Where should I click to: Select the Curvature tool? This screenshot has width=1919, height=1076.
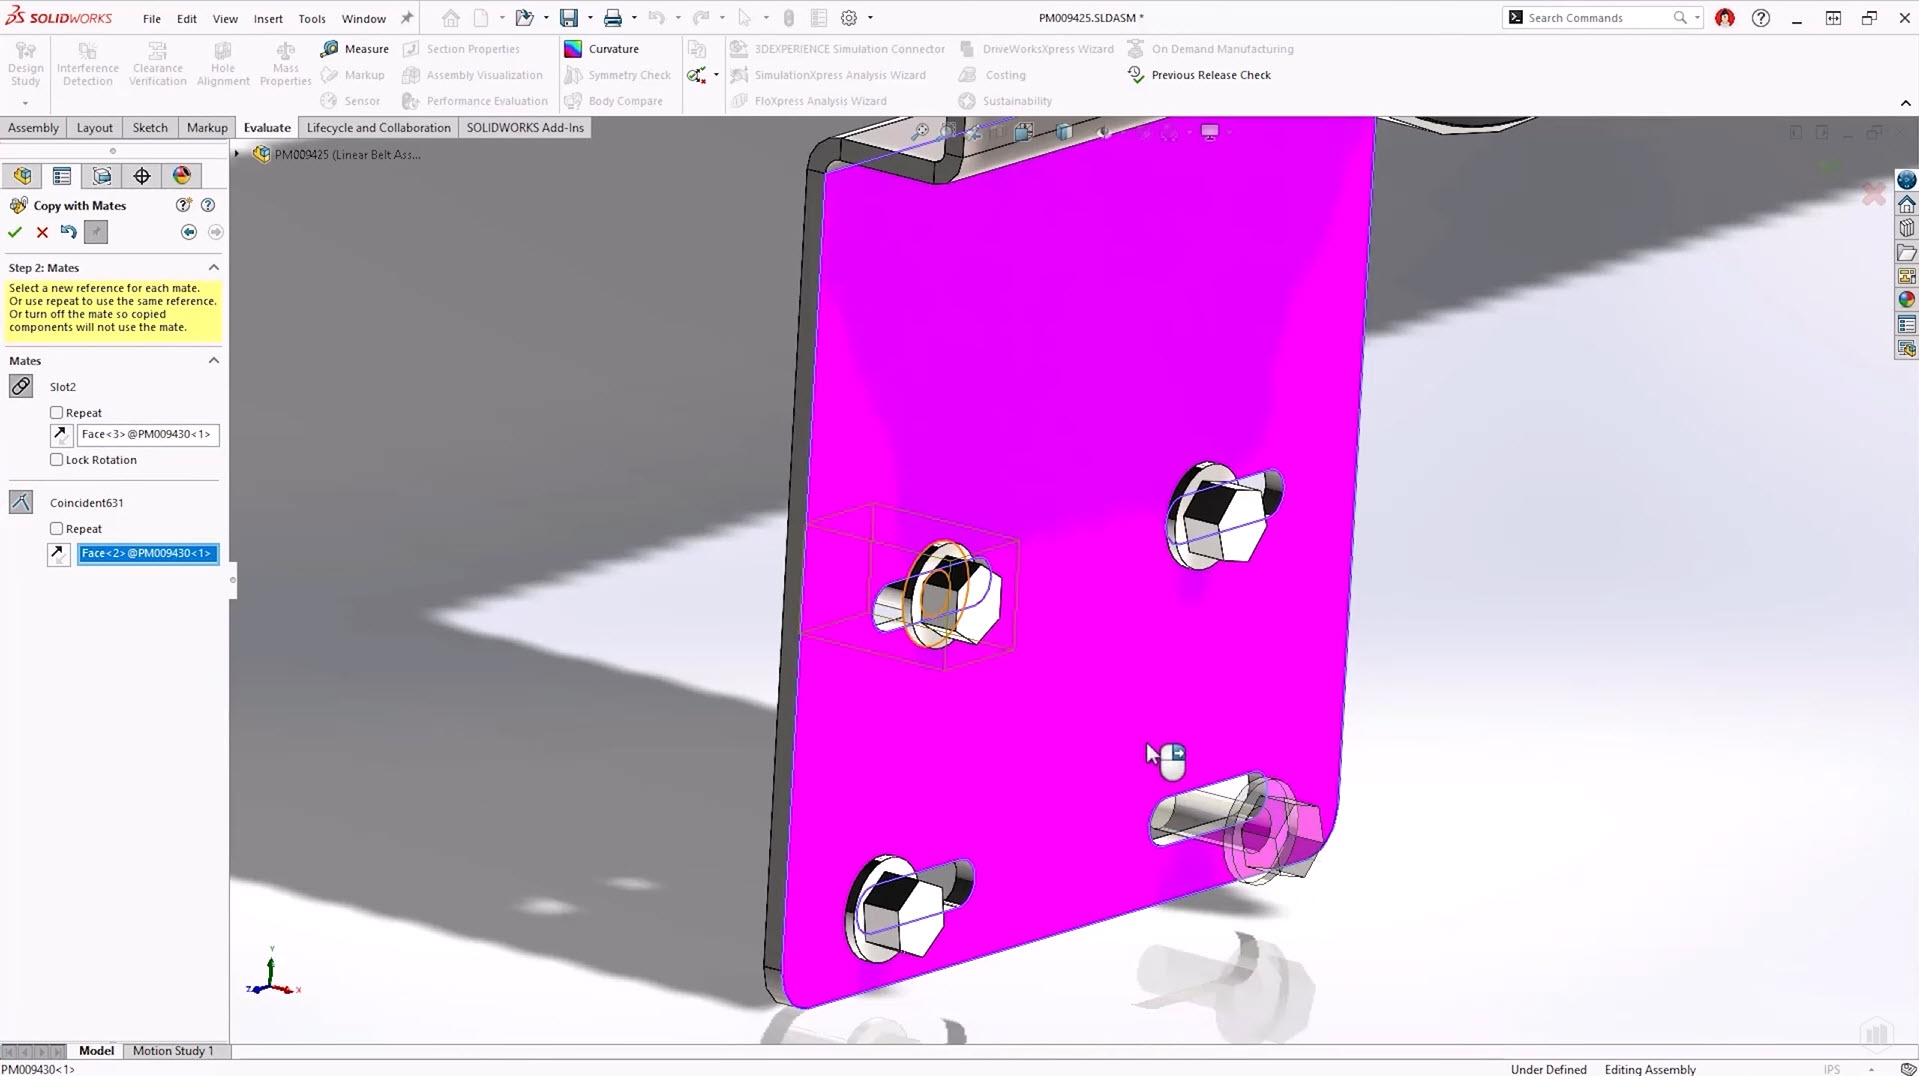tap(602, 49)
